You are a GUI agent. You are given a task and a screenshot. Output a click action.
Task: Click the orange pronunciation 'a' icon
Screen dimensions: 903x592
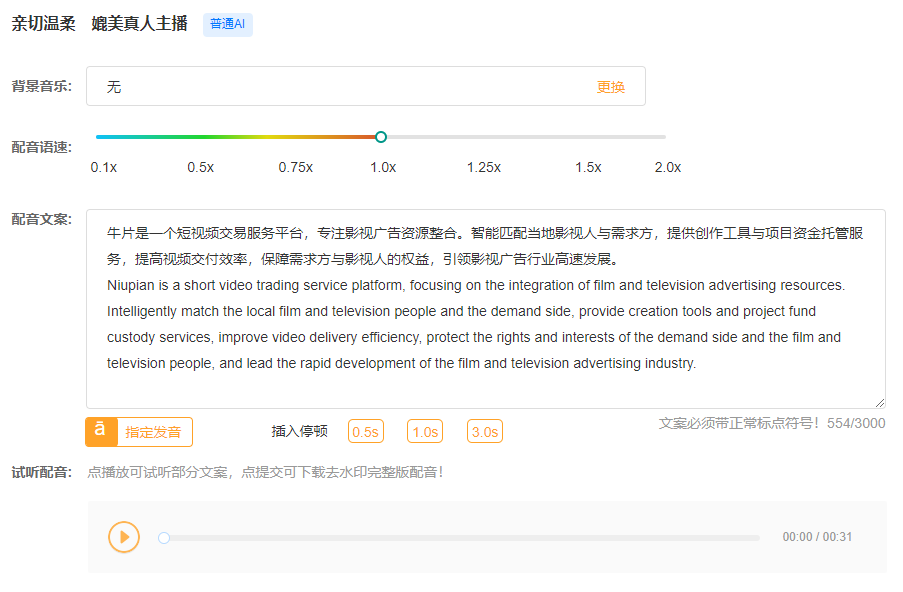100,431
